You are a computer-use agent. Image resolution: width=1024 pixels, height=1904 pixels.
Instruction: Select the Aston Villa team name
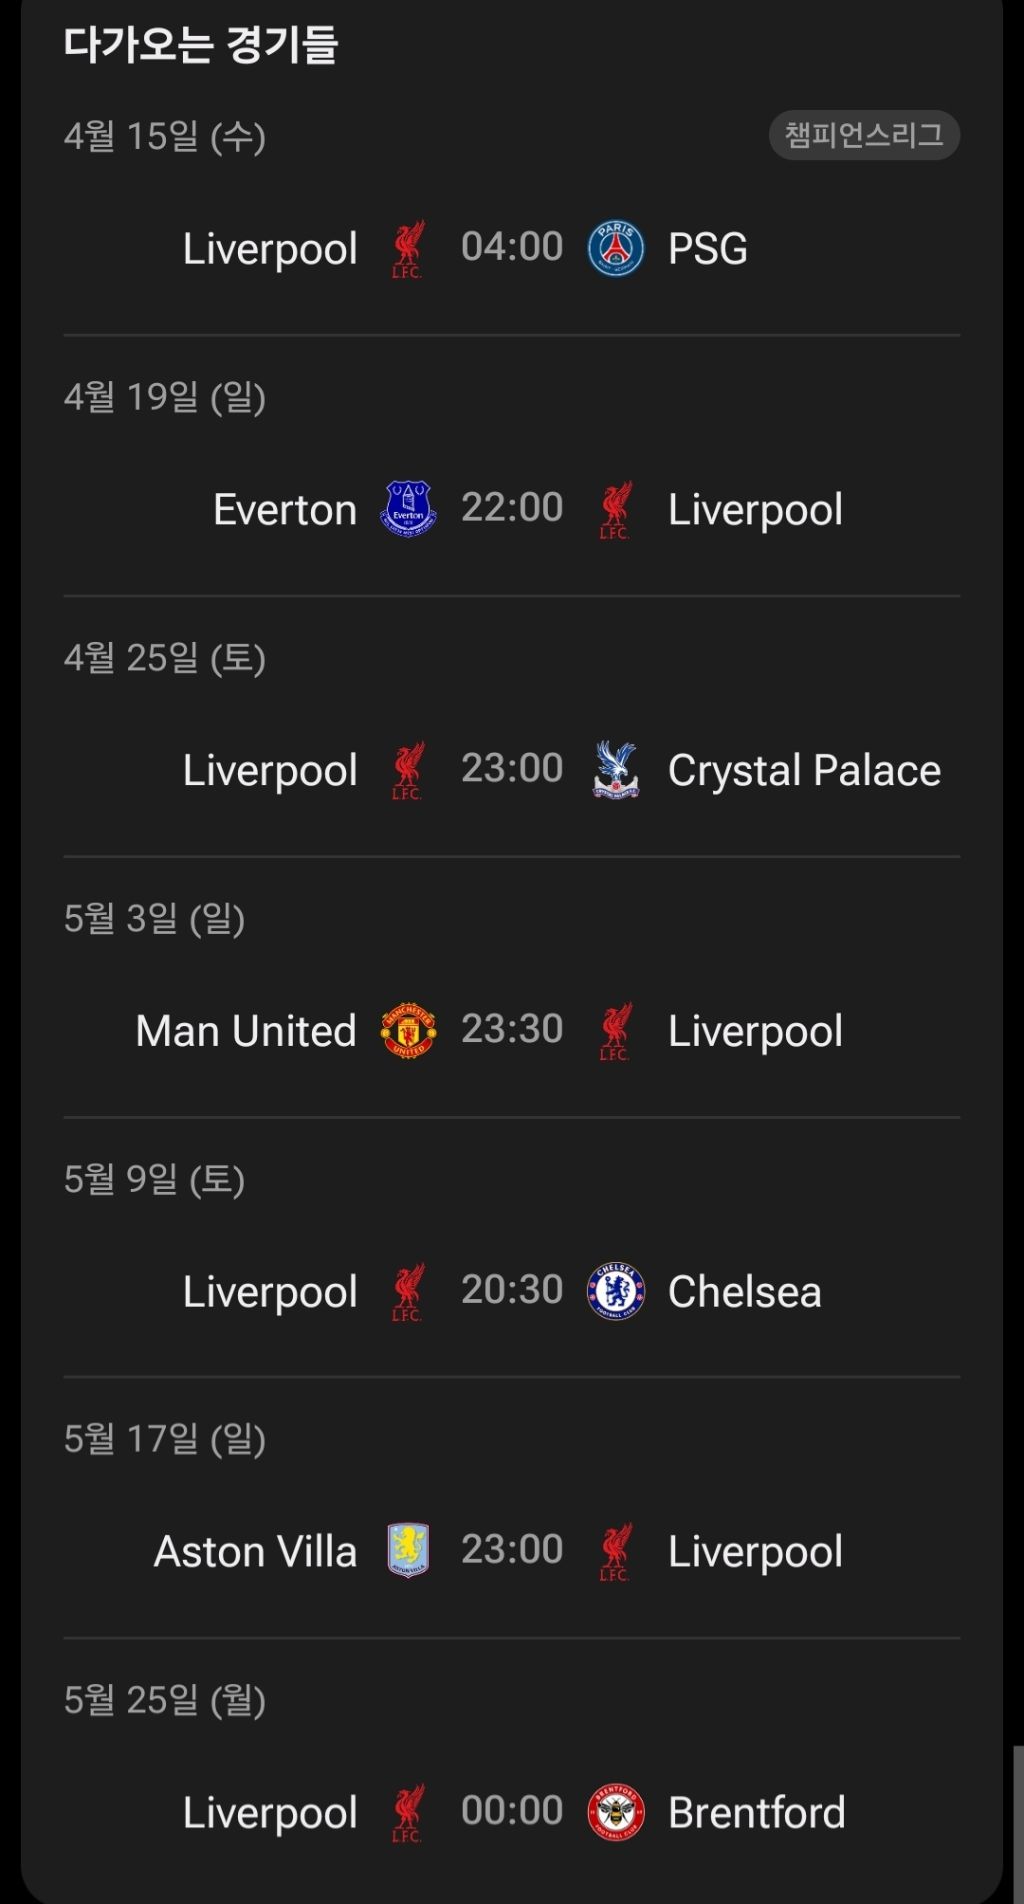255,1552
